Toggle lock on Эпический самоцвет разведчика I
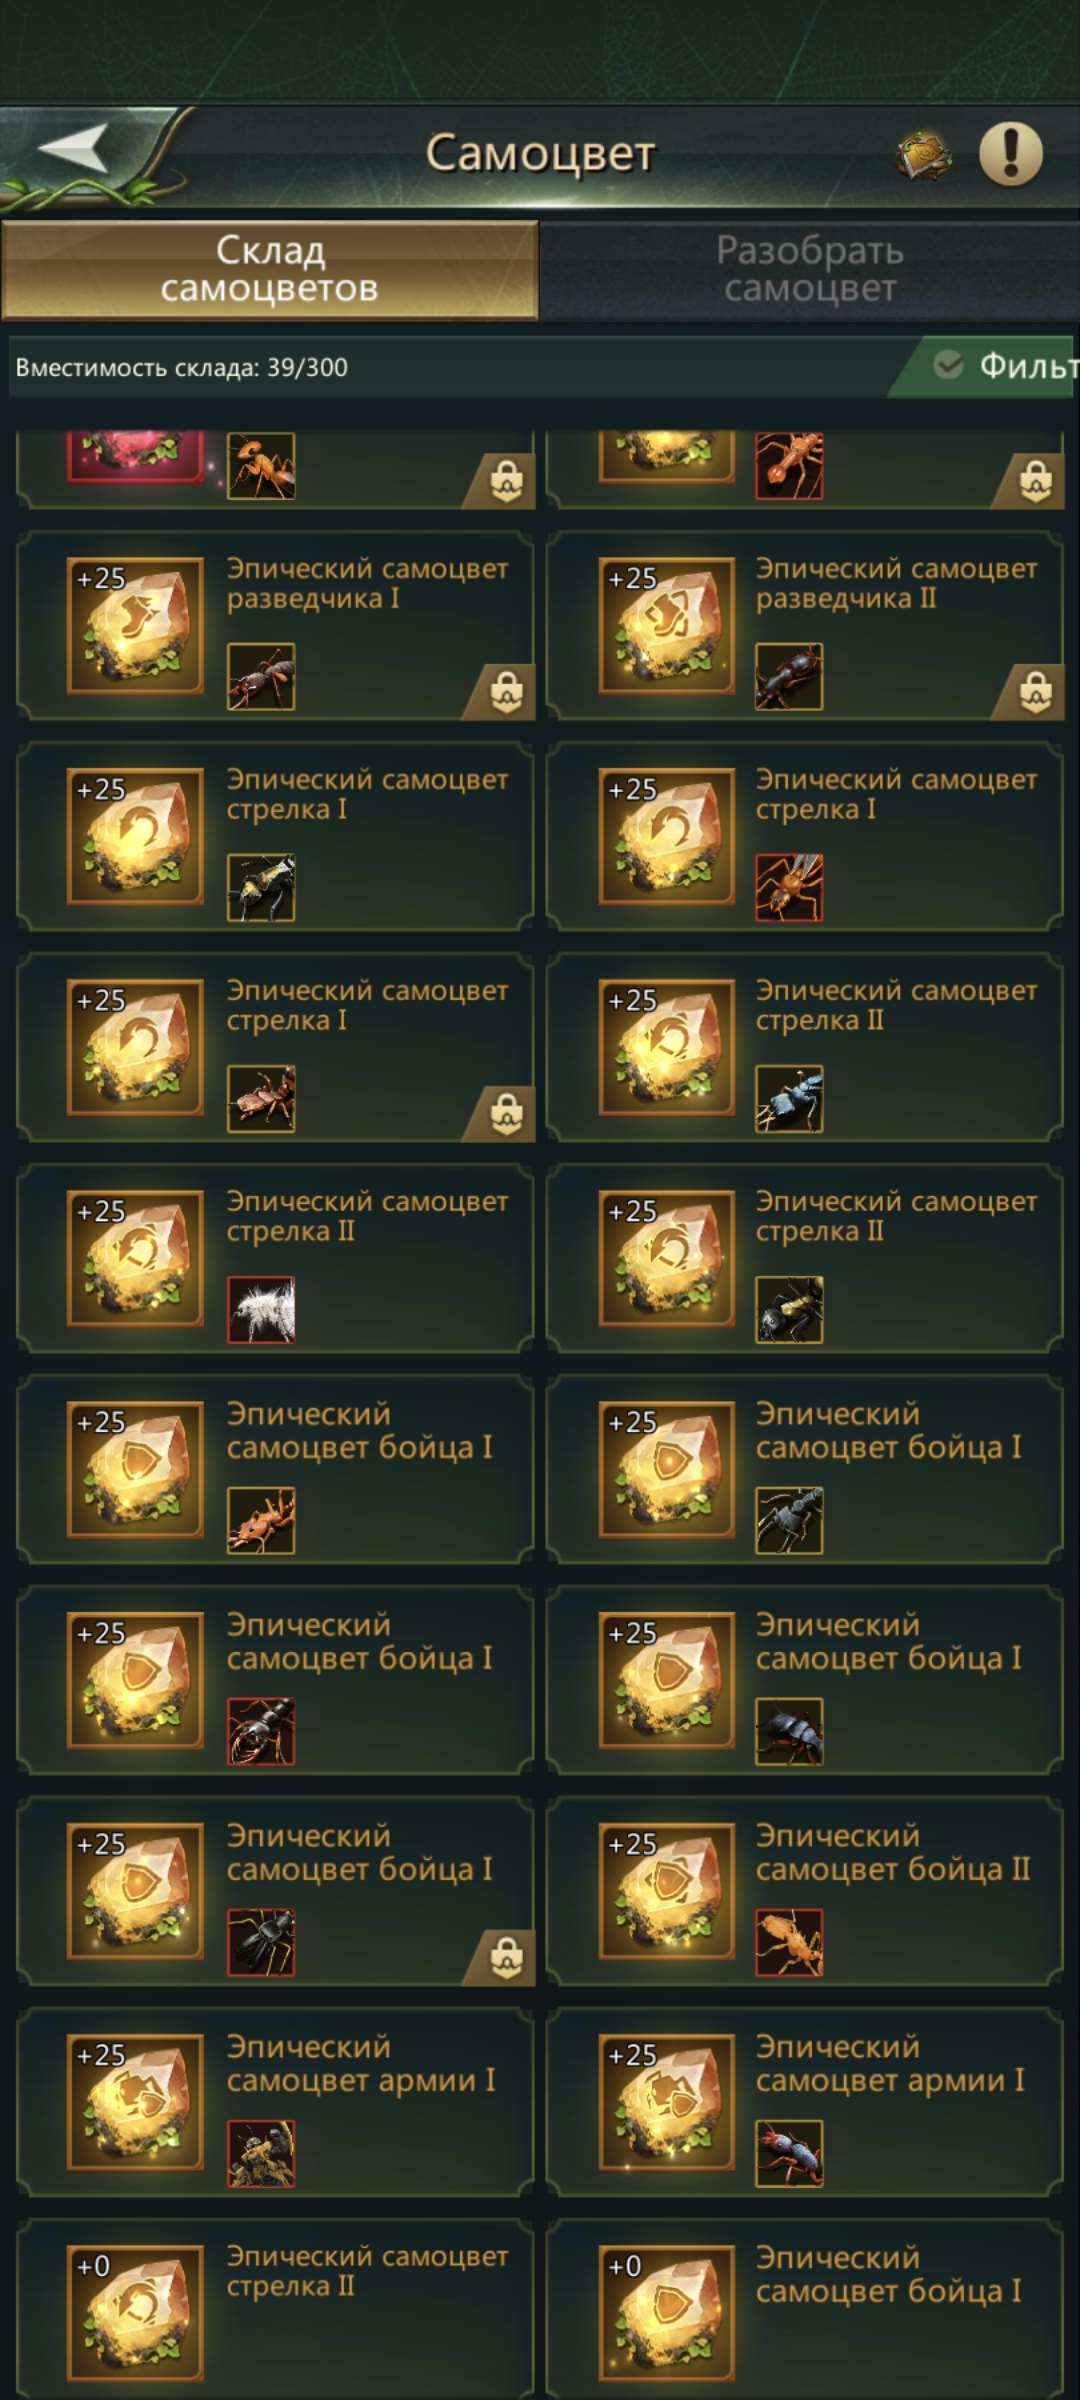The height and width of the screenshot is (2400, 1080). pos(507,691)
